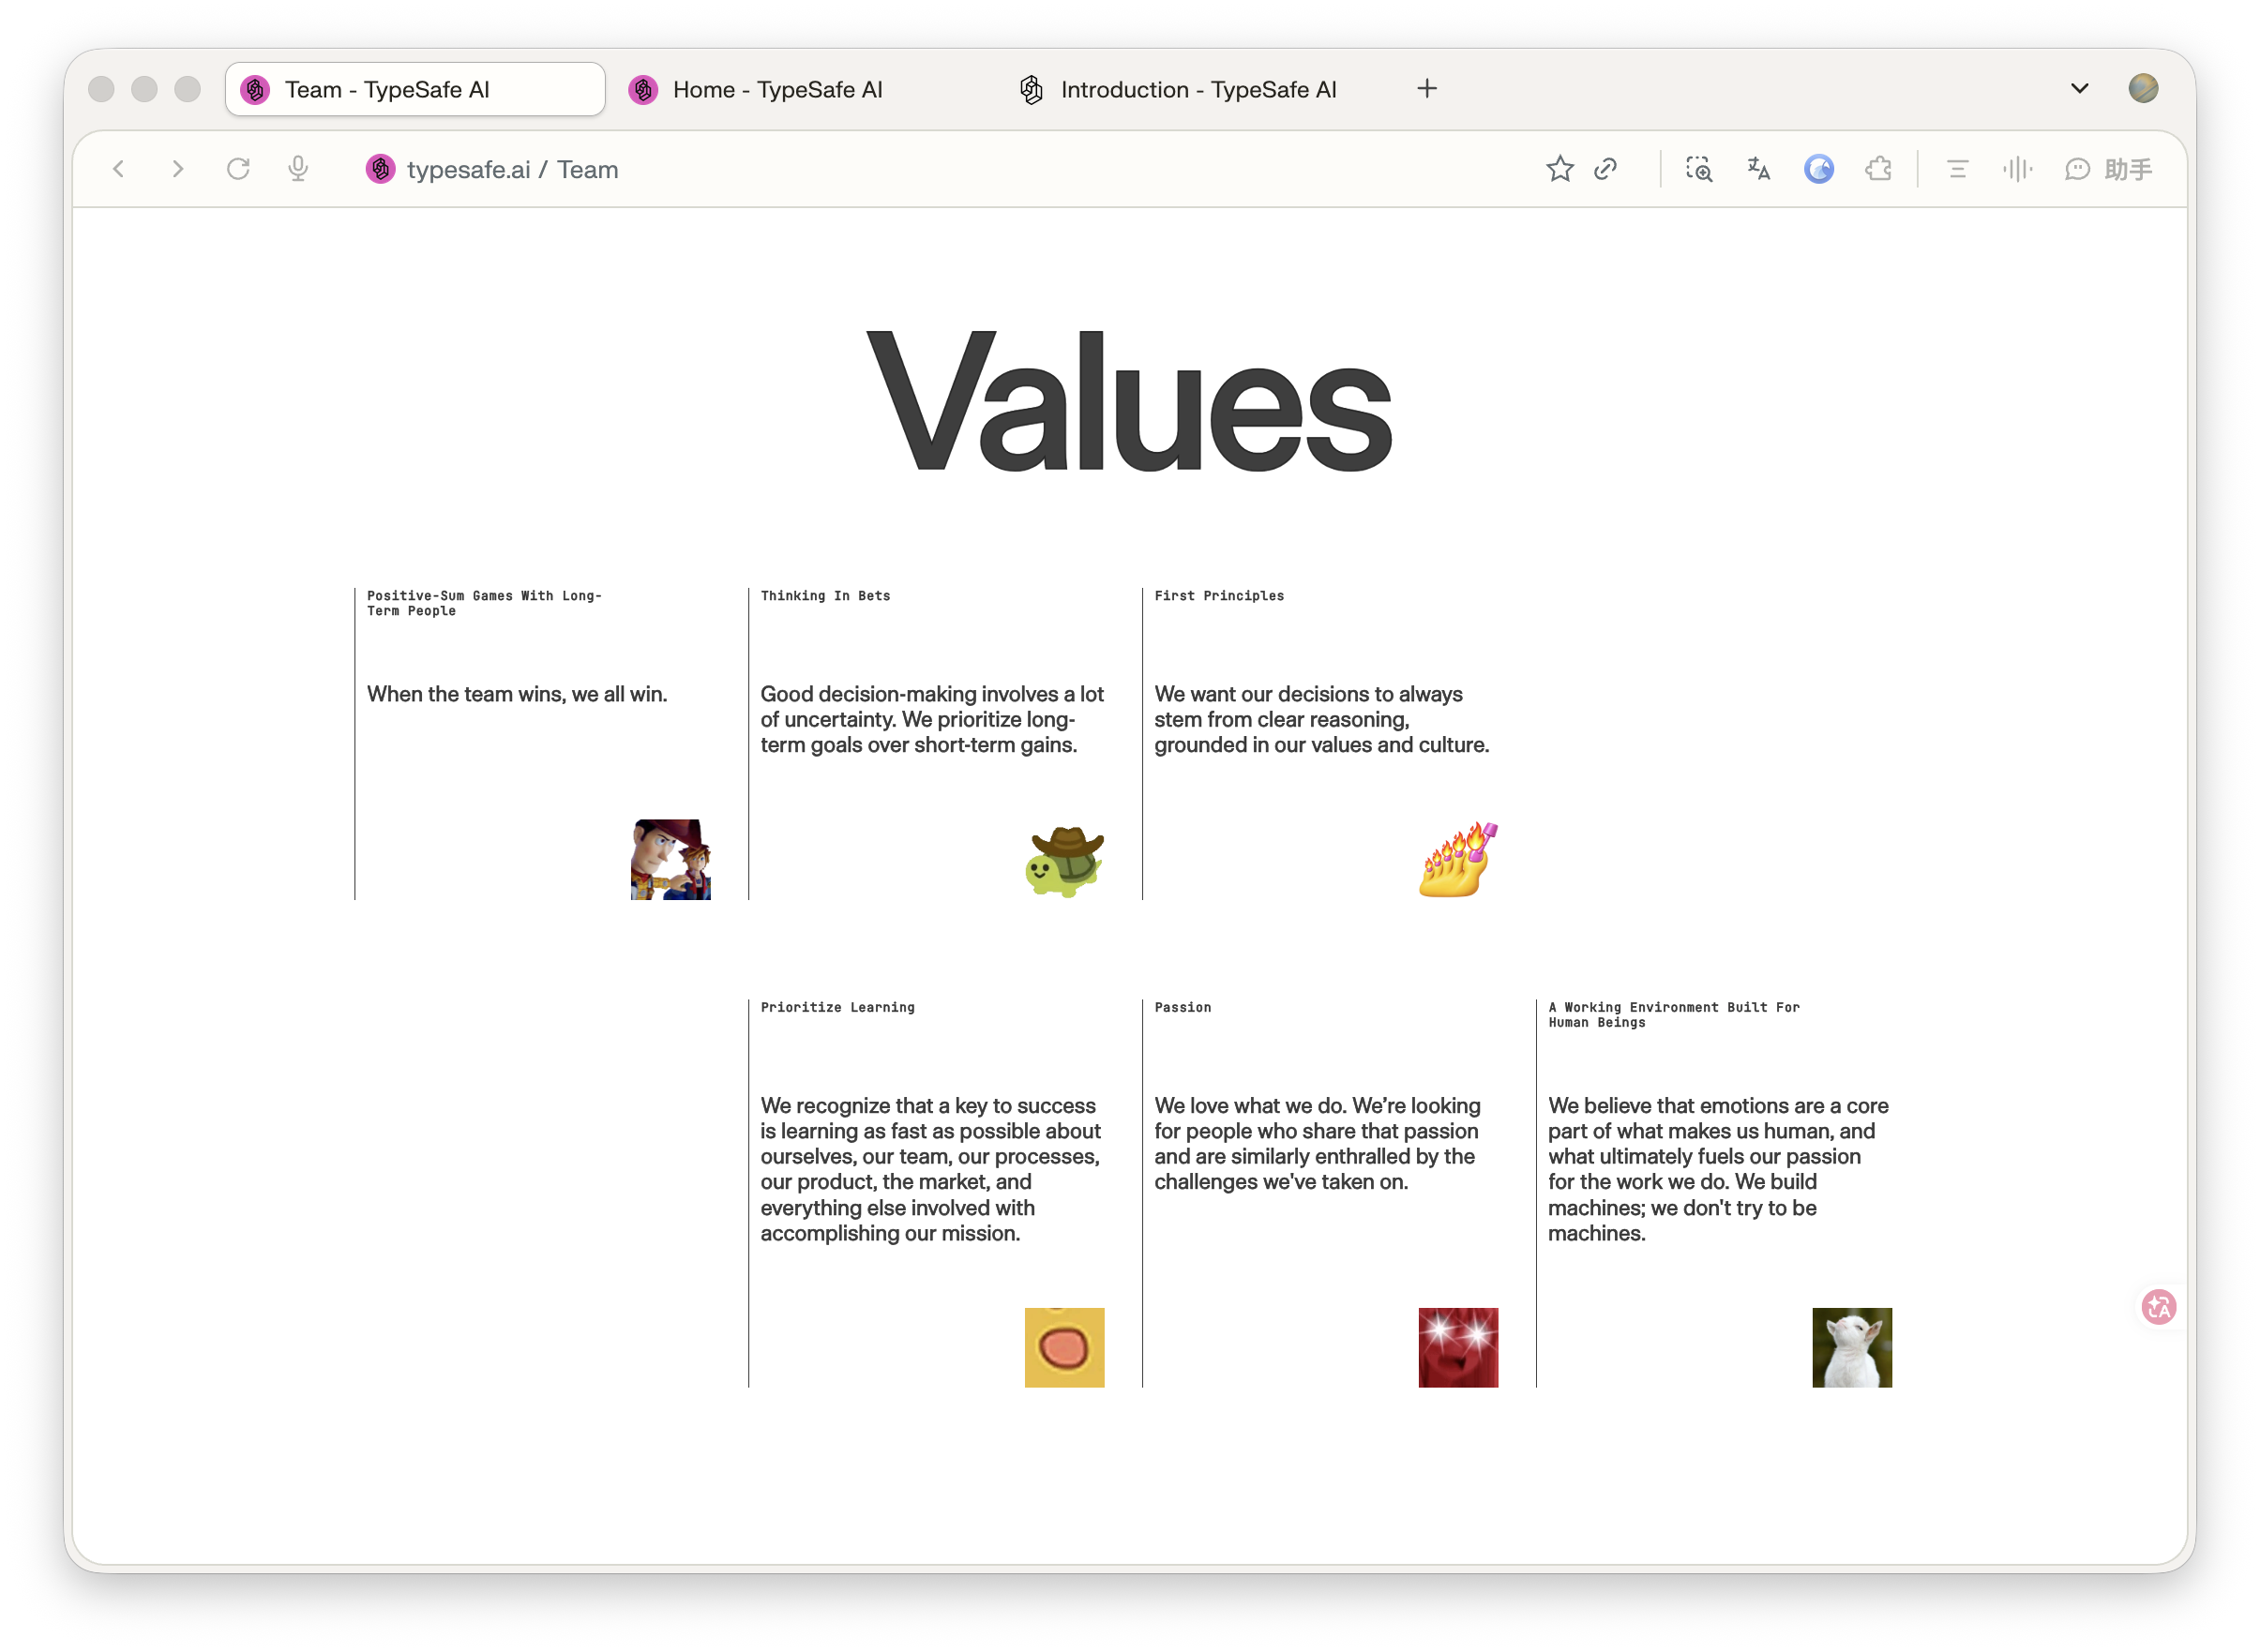Click the Values heading
This screenshot has height=1652, width=2260.
pyautogui.click(x=1129, y=402)
